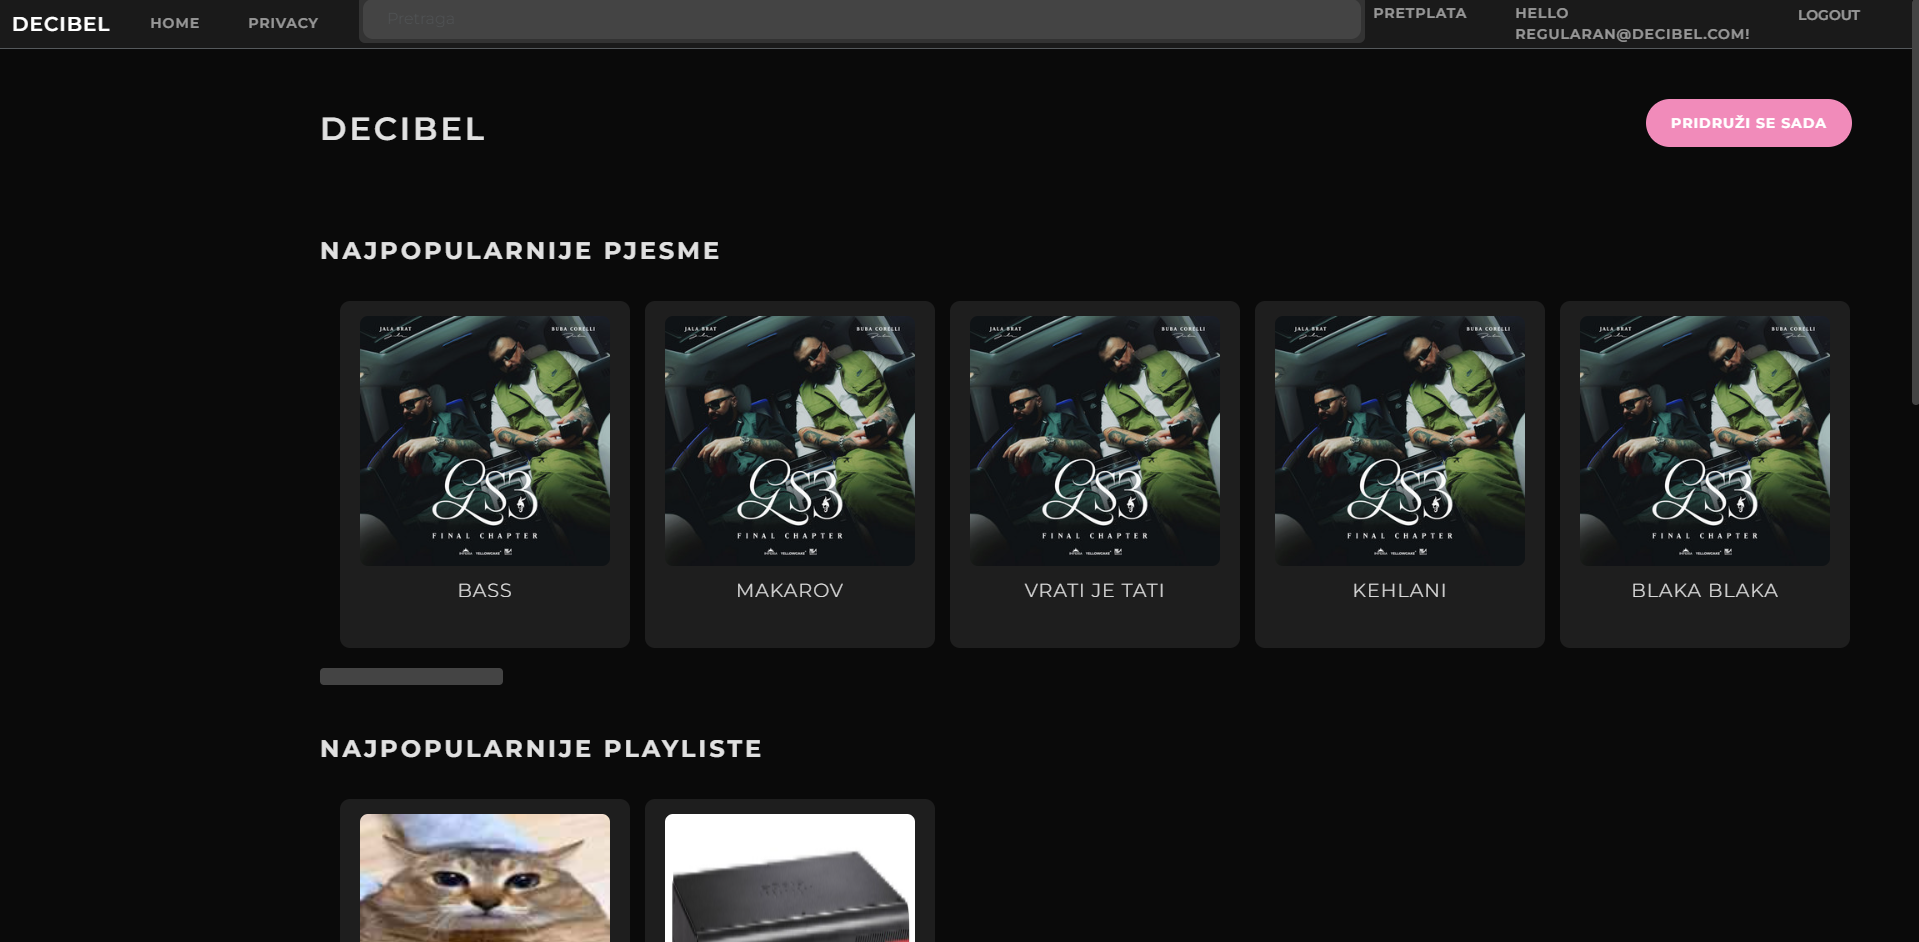
Task: Focus the Pretraga search field
Action: coord(861,19)
